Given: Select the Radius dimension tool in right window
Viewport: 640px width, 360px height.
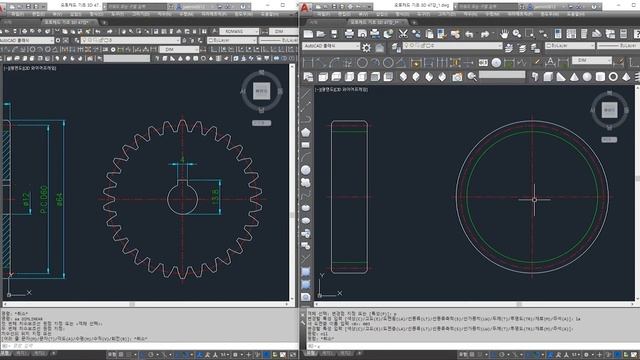Looking at the screenshot, I should (362, 63).
